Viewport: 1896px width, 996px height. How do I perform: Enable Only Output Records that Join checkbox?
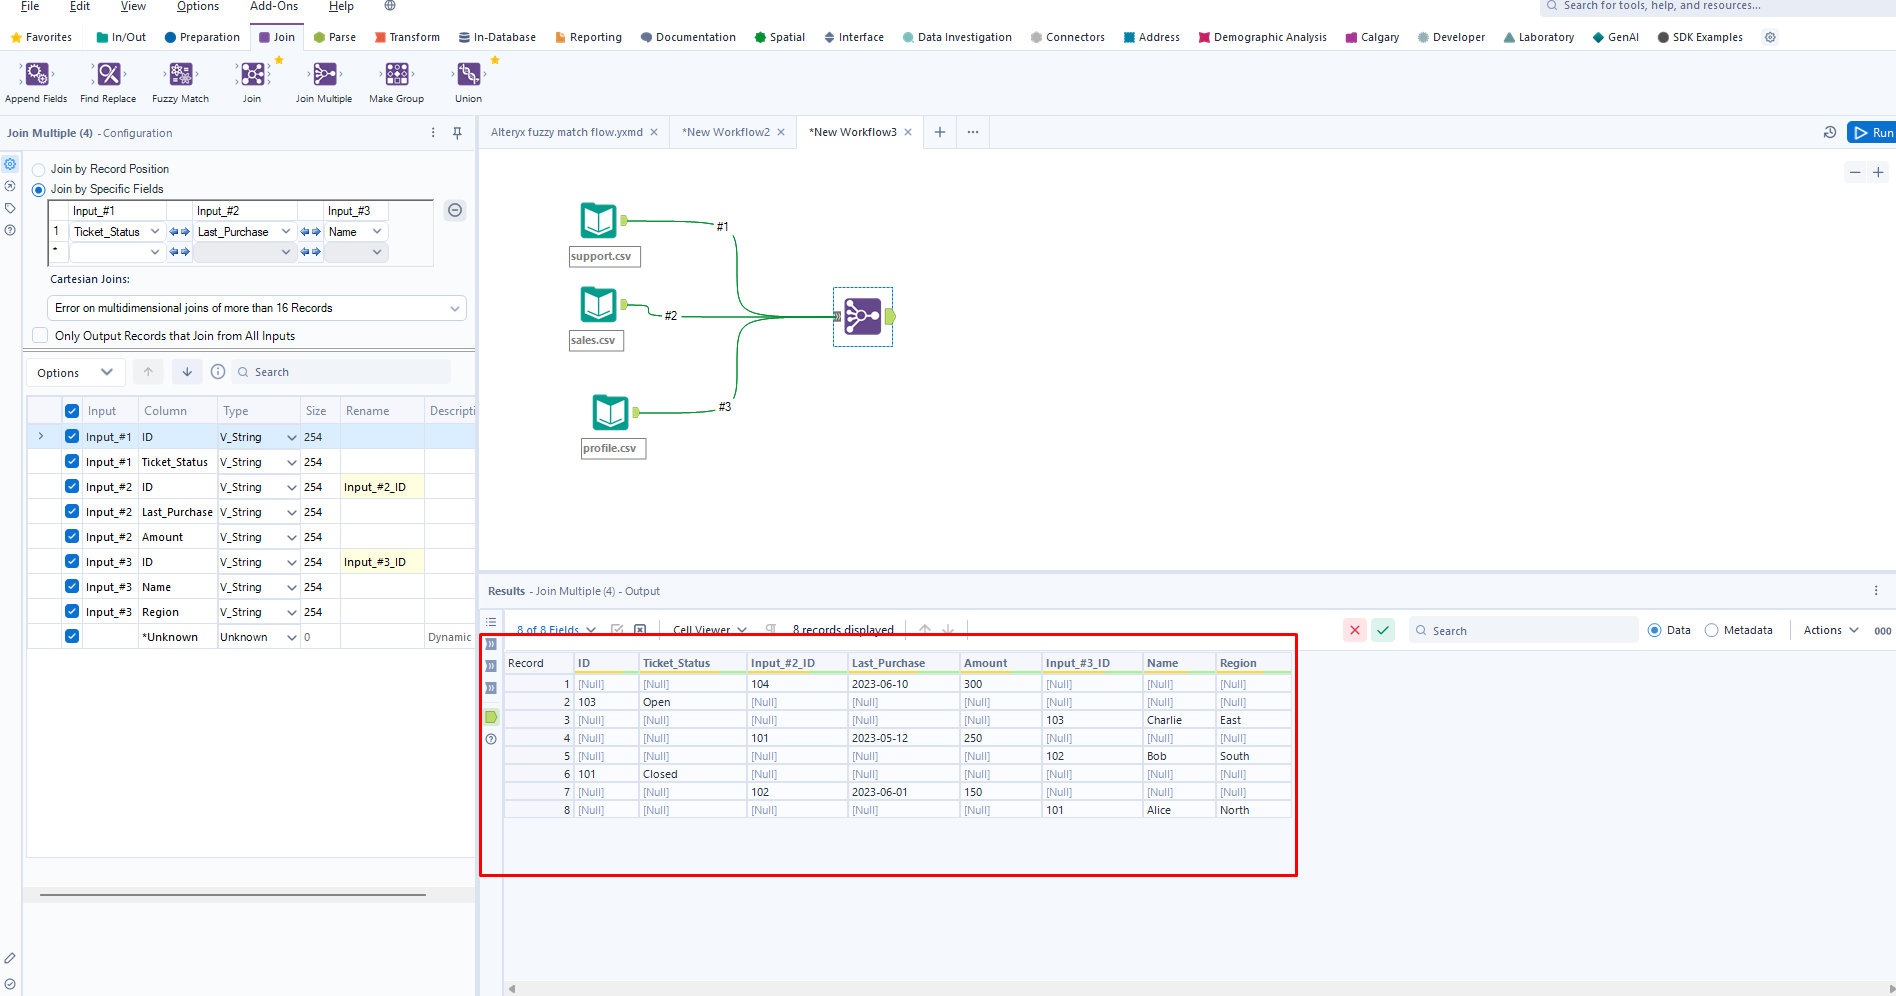pos(40,336)
